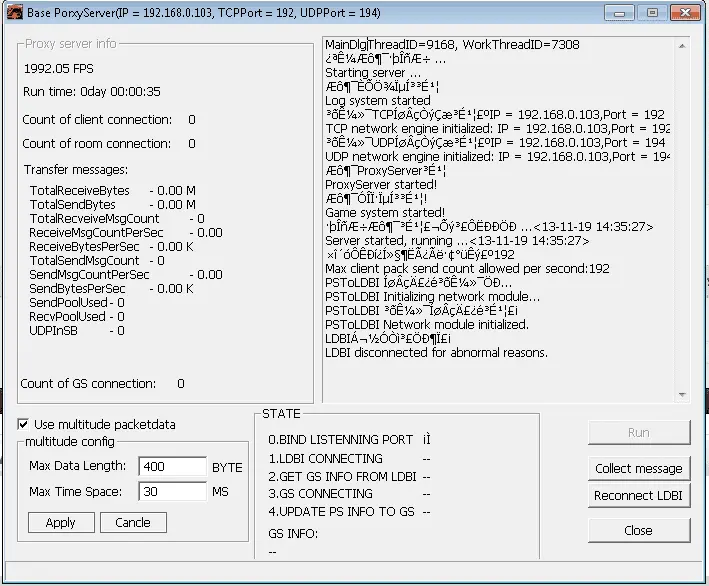Click the Collect message button
The width and height of the screenshot is (709, 586).
(639, 468)
